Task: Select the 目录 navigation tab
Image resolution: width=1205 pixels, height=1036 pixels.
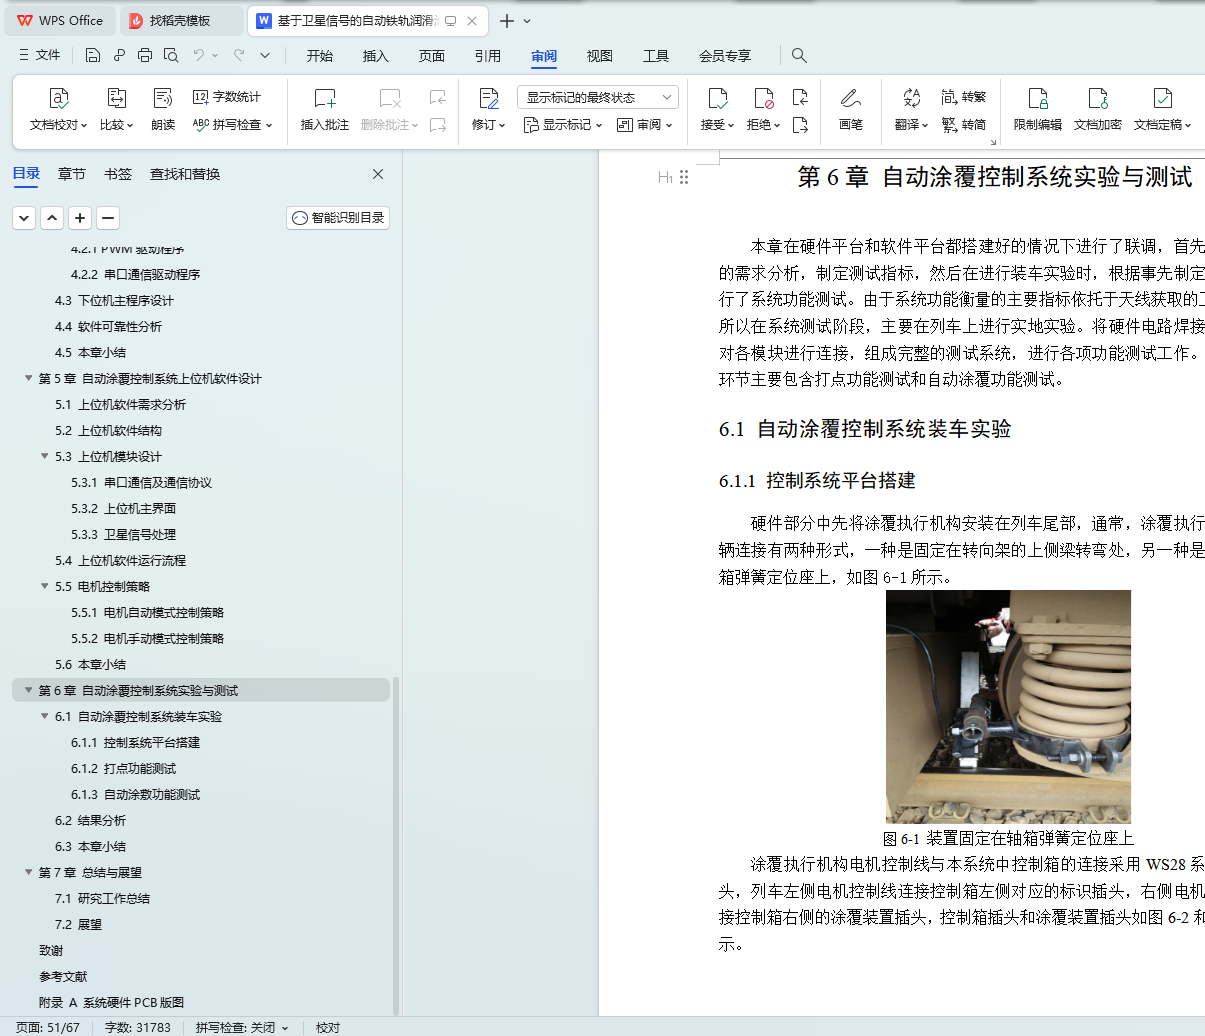Action: [27, 174]
